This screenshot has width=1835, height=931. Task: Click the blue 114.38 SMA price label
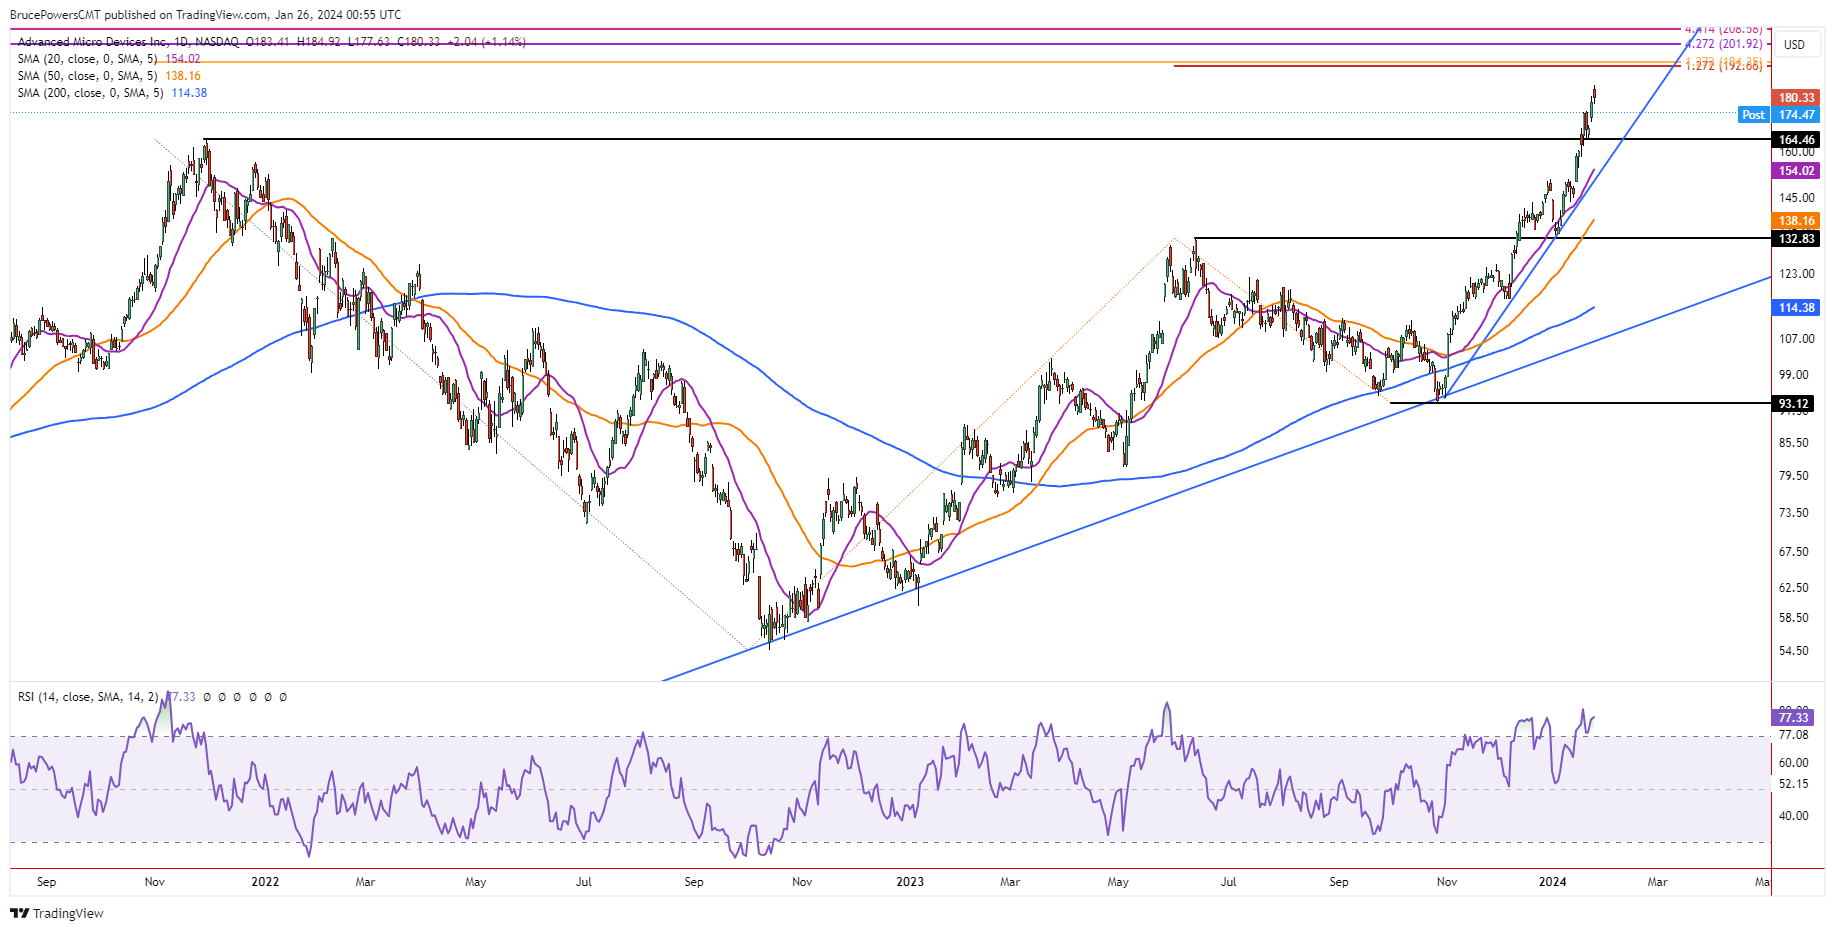[x=1796, y=308]
